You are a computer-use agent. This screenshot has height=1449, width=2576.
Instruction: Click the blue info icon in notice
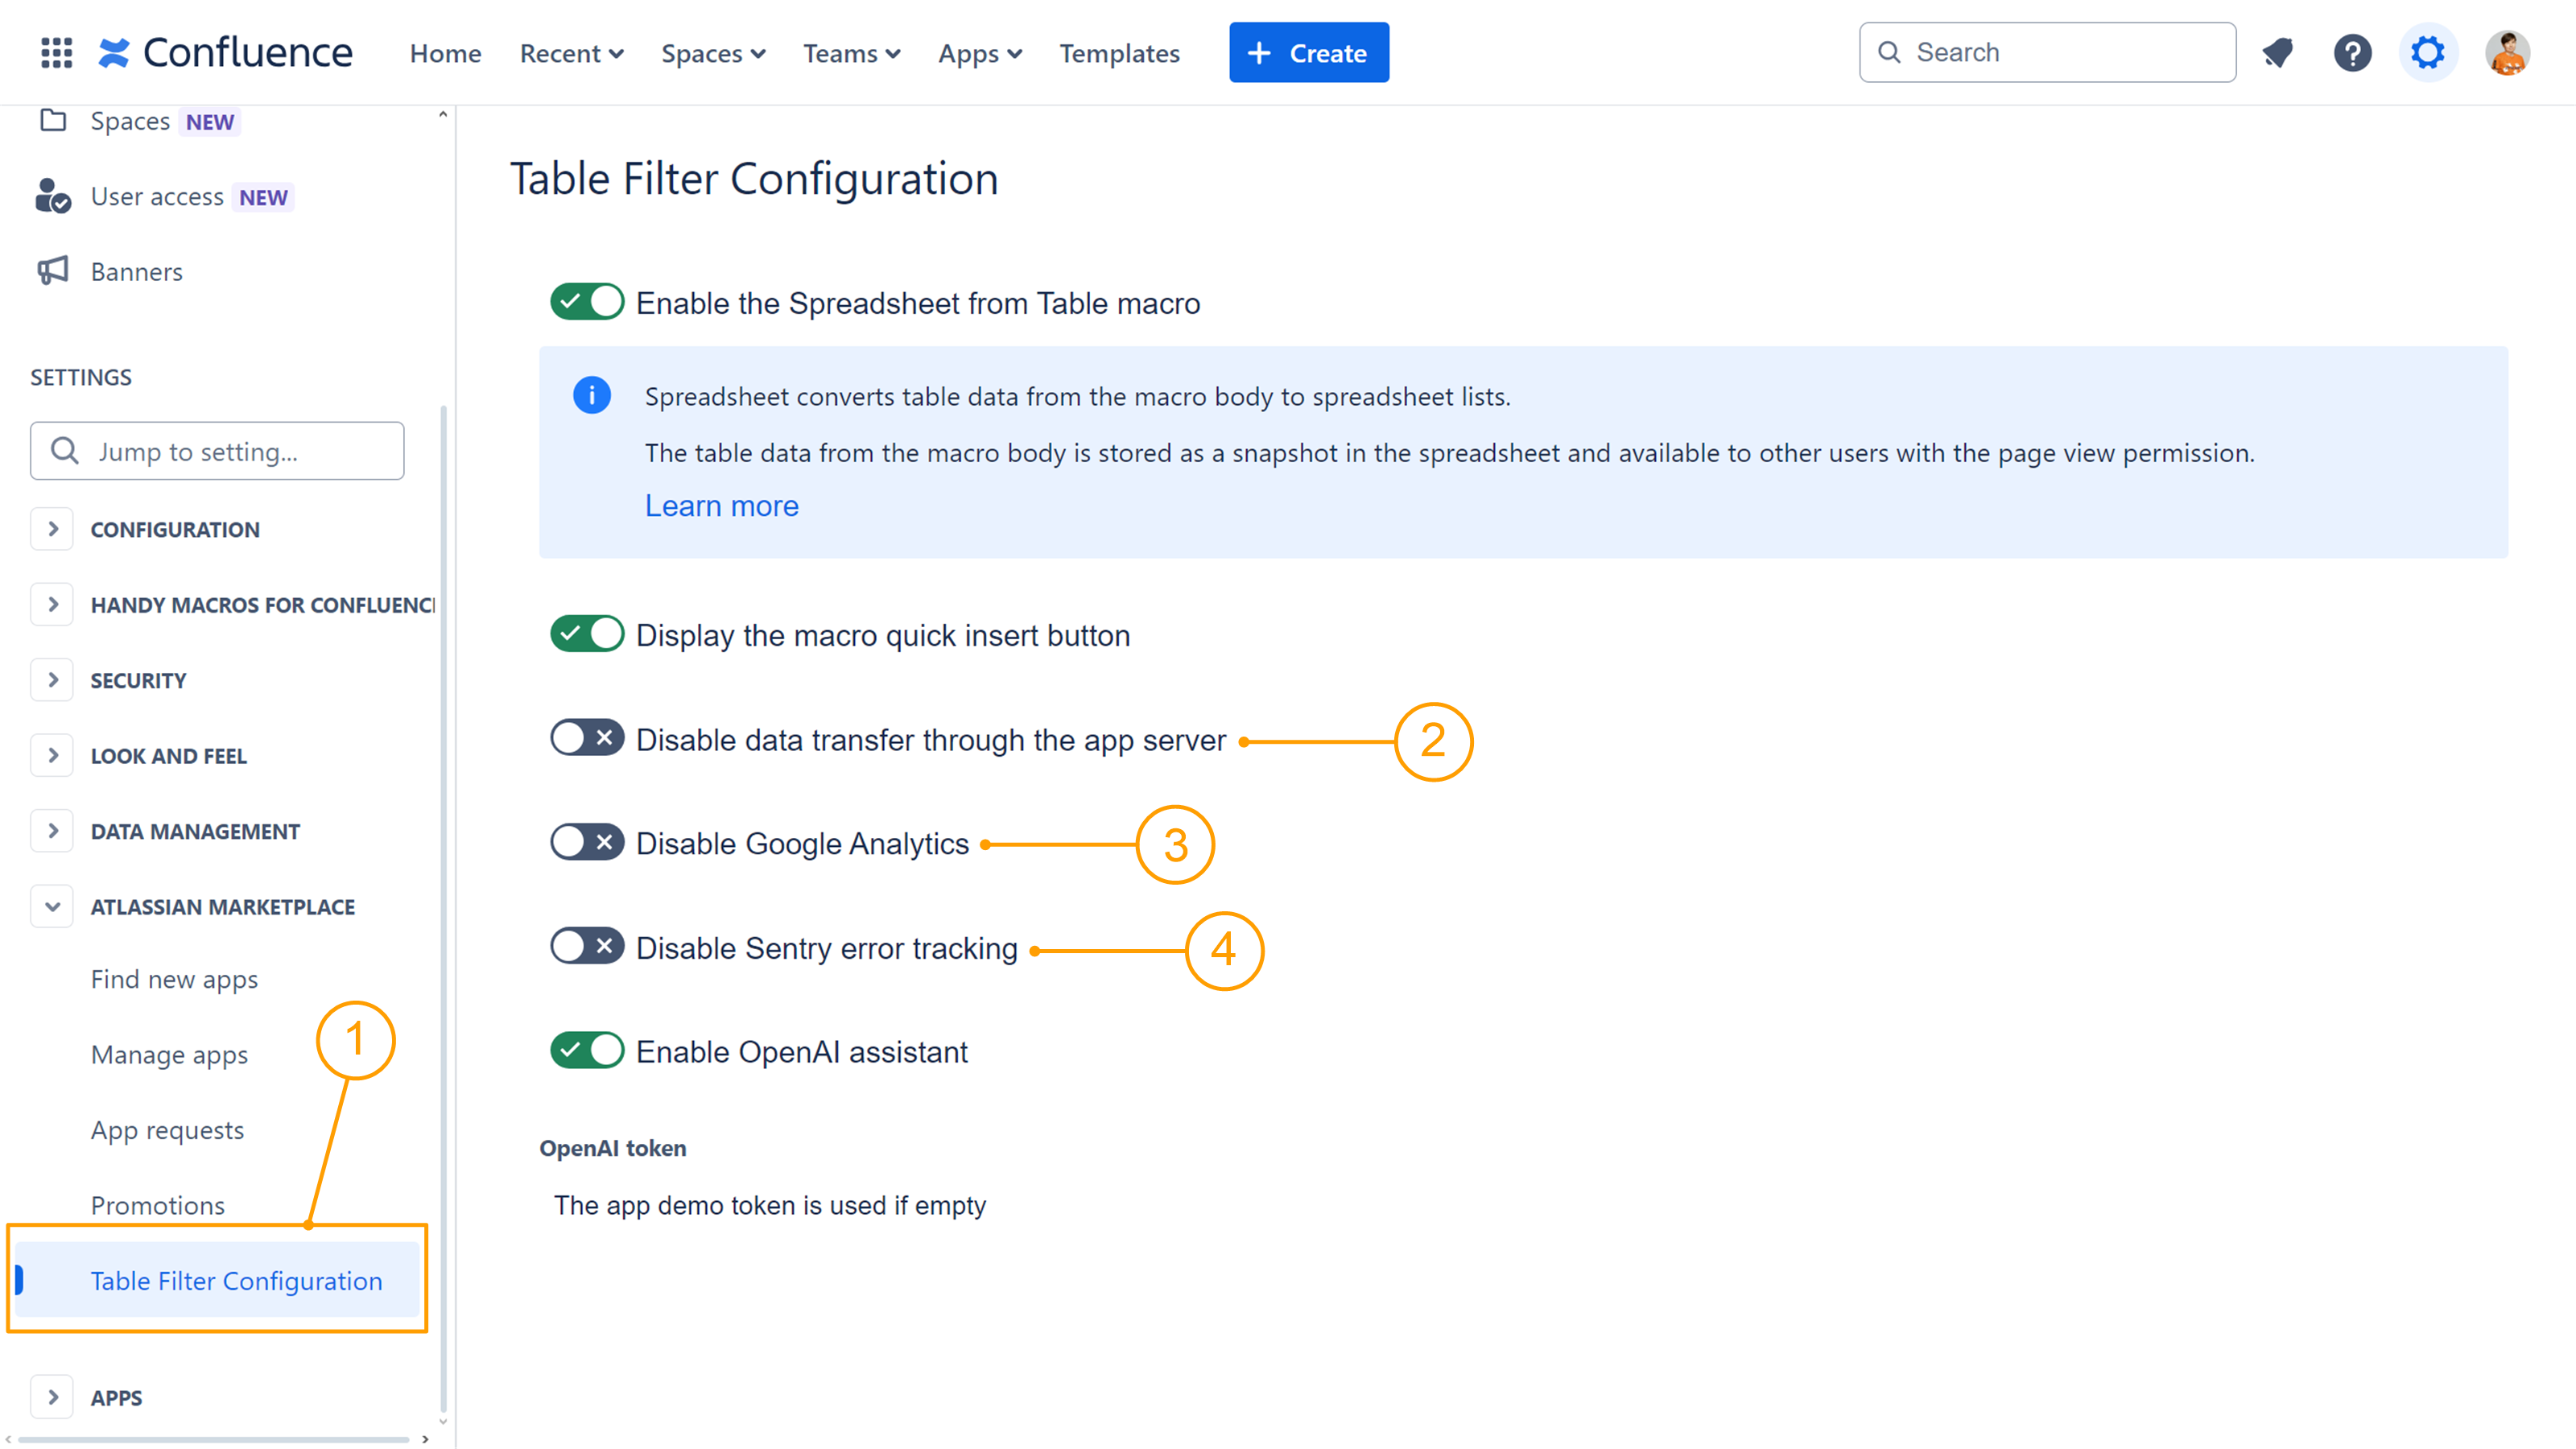[591, 395]
